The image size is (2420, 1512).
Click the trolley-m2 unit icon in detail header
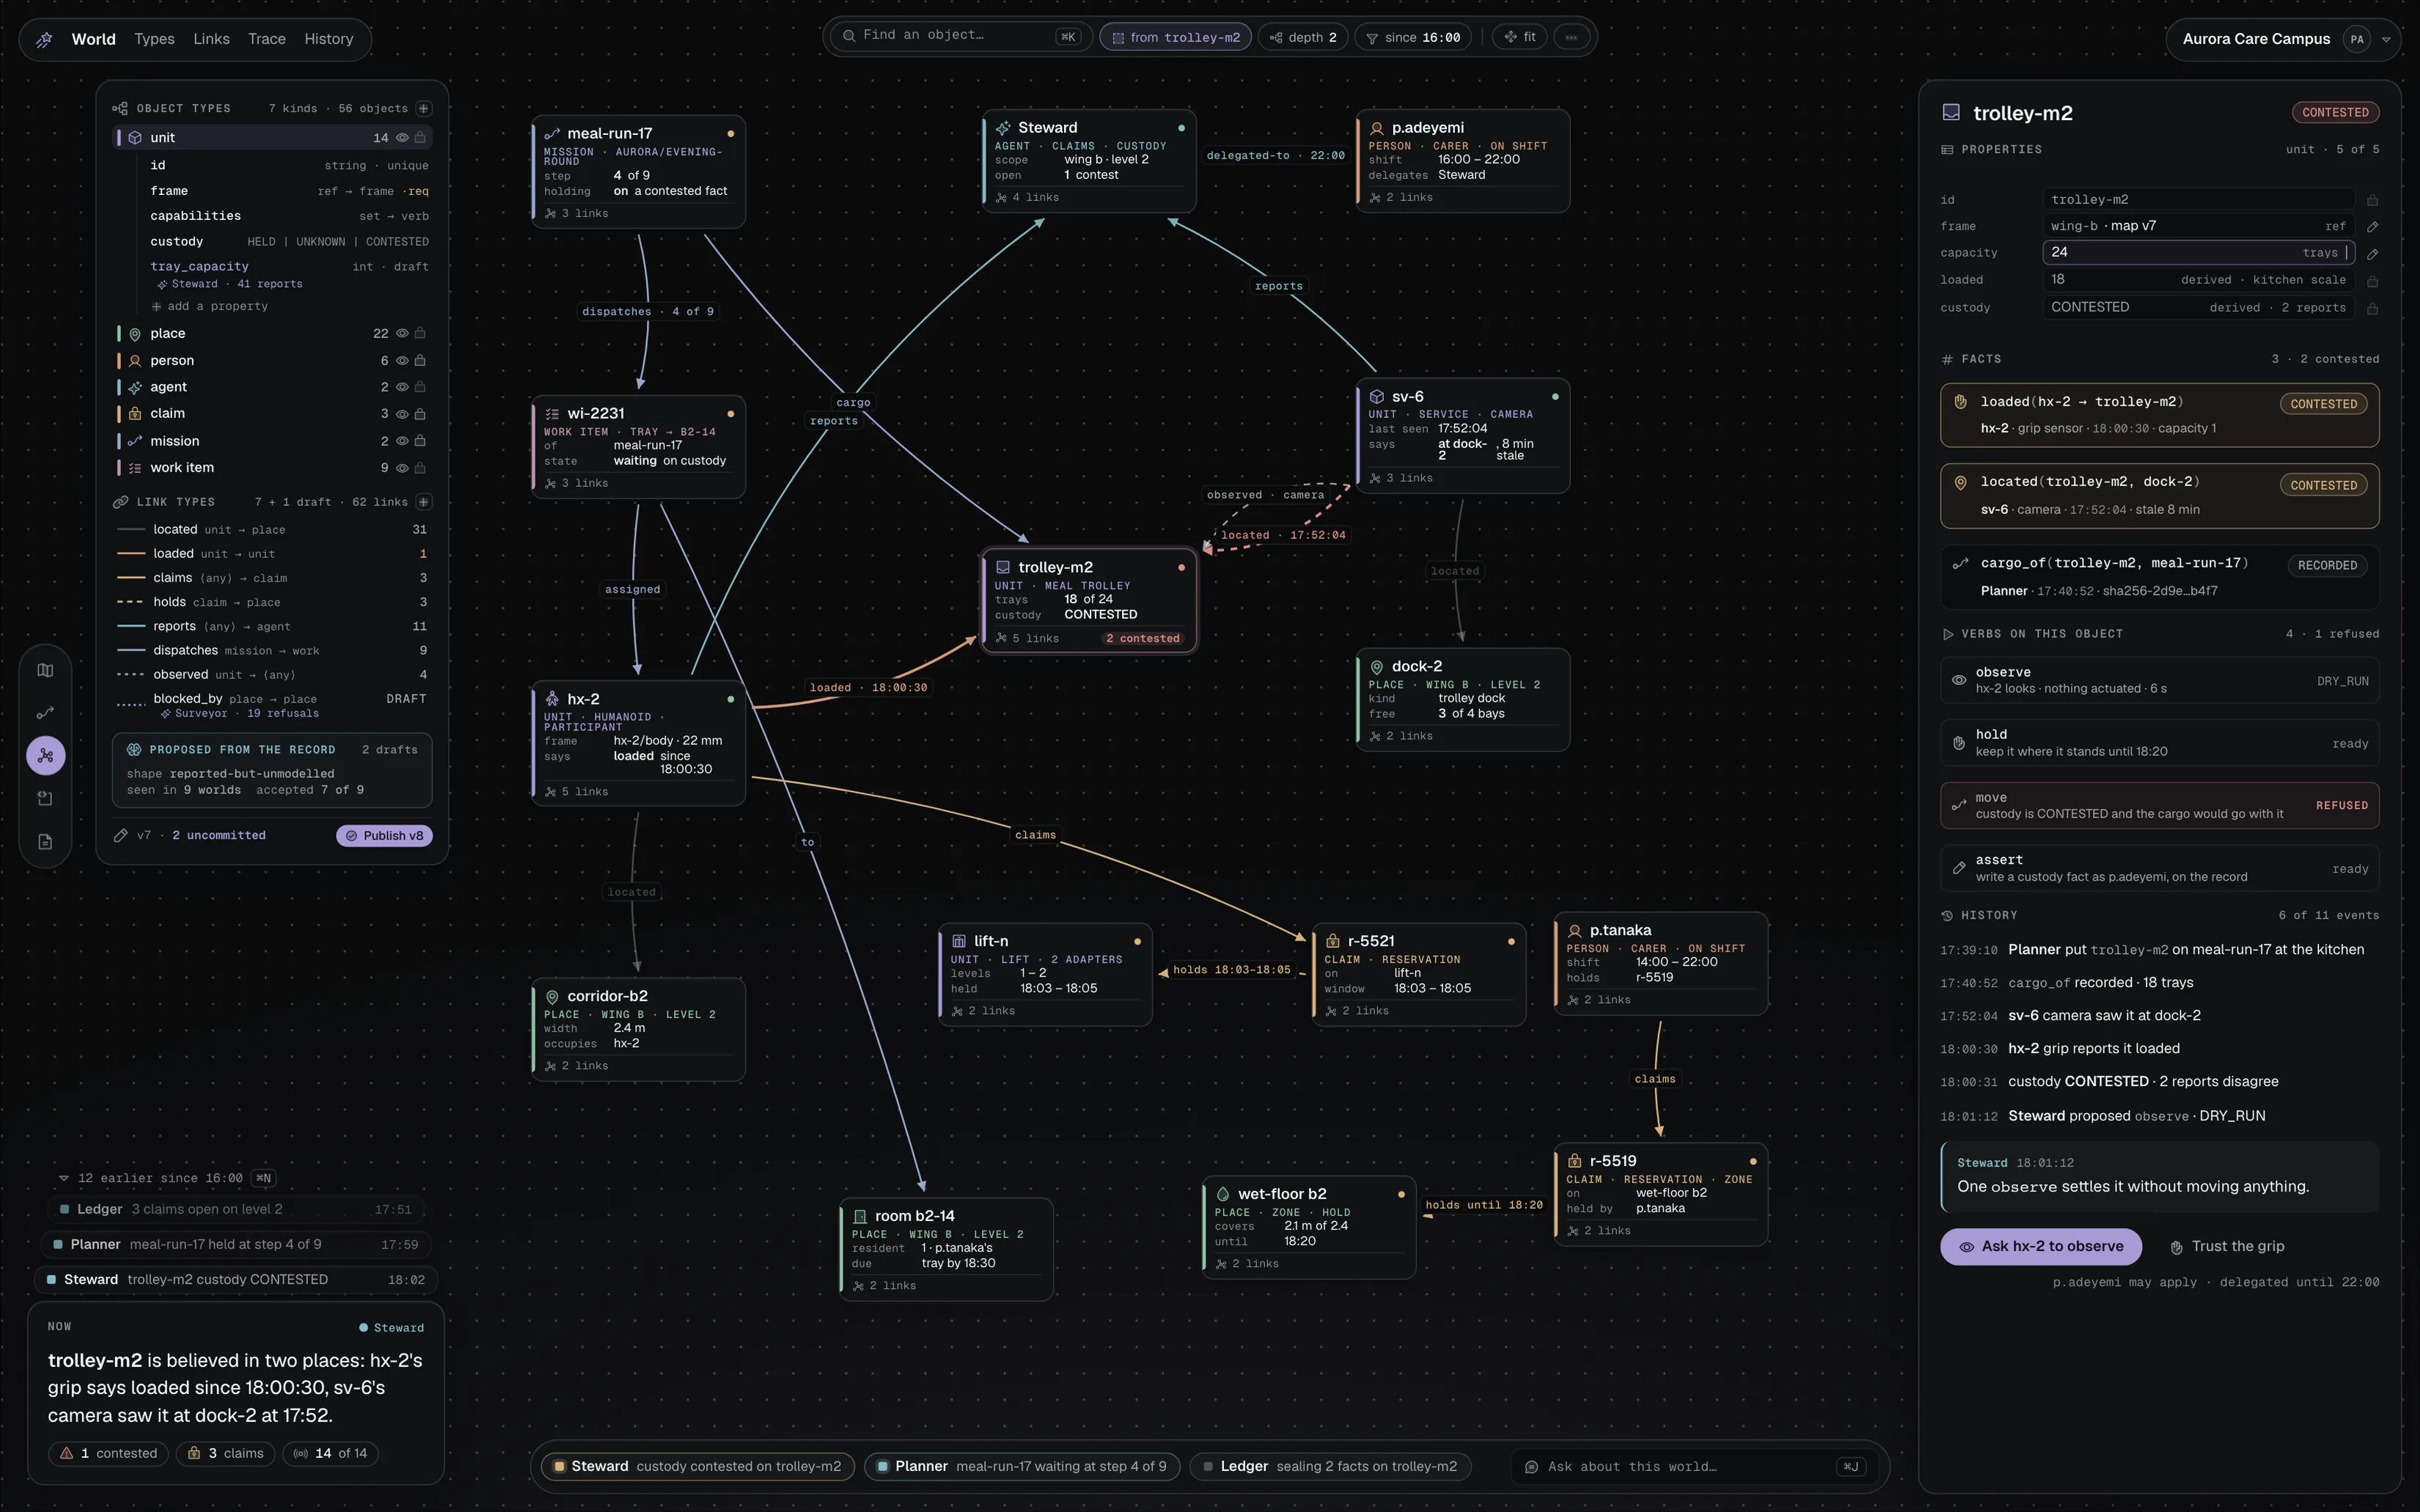[1951, 113]
